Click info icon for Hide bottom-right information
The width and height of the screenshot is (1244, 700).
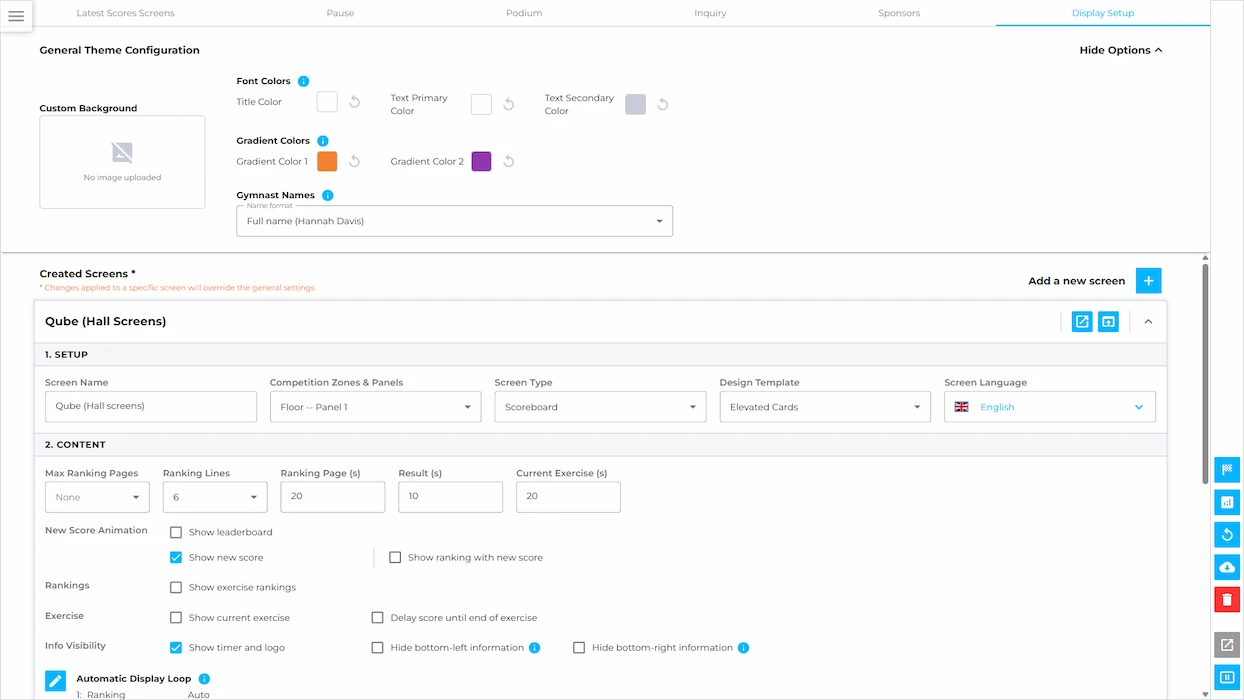click(744, 648)
